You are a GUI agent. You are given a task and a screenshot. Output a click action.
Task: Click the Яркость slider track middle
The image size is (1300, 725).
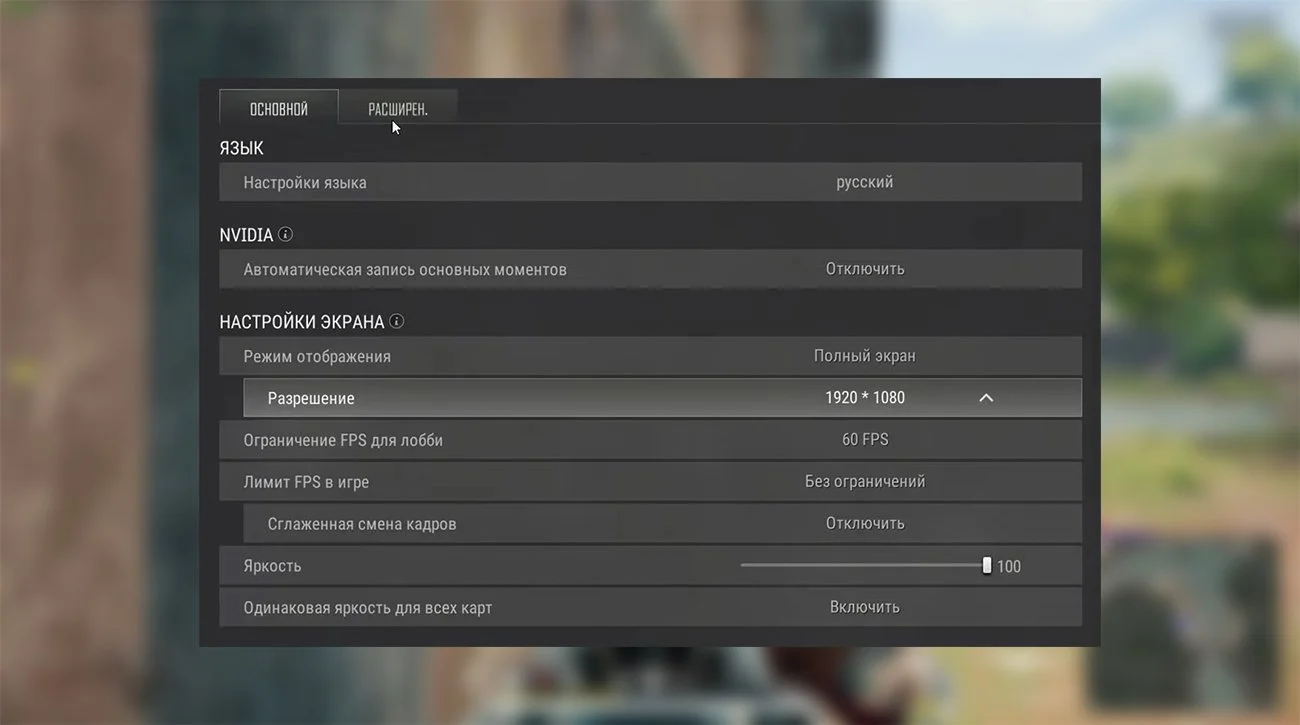point(864,566)
